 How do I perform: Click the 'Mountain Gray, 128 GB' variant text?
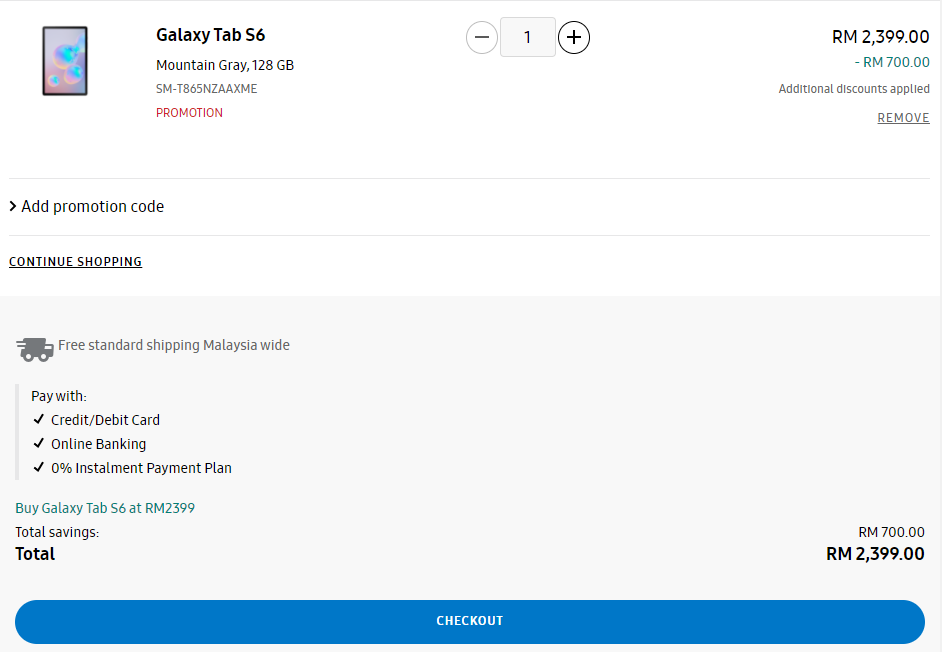click(x=225, y=65)
